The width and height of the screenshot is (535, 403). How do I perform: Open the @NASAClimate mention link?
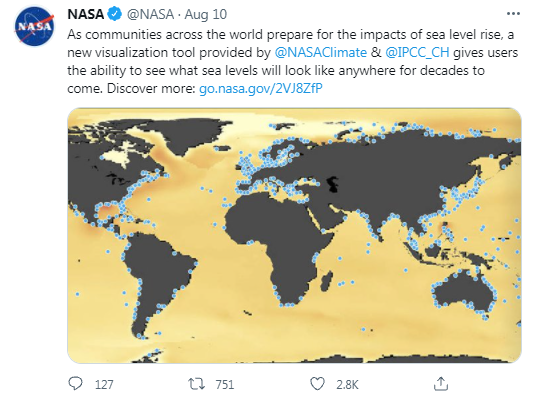(x=320, y=53)
